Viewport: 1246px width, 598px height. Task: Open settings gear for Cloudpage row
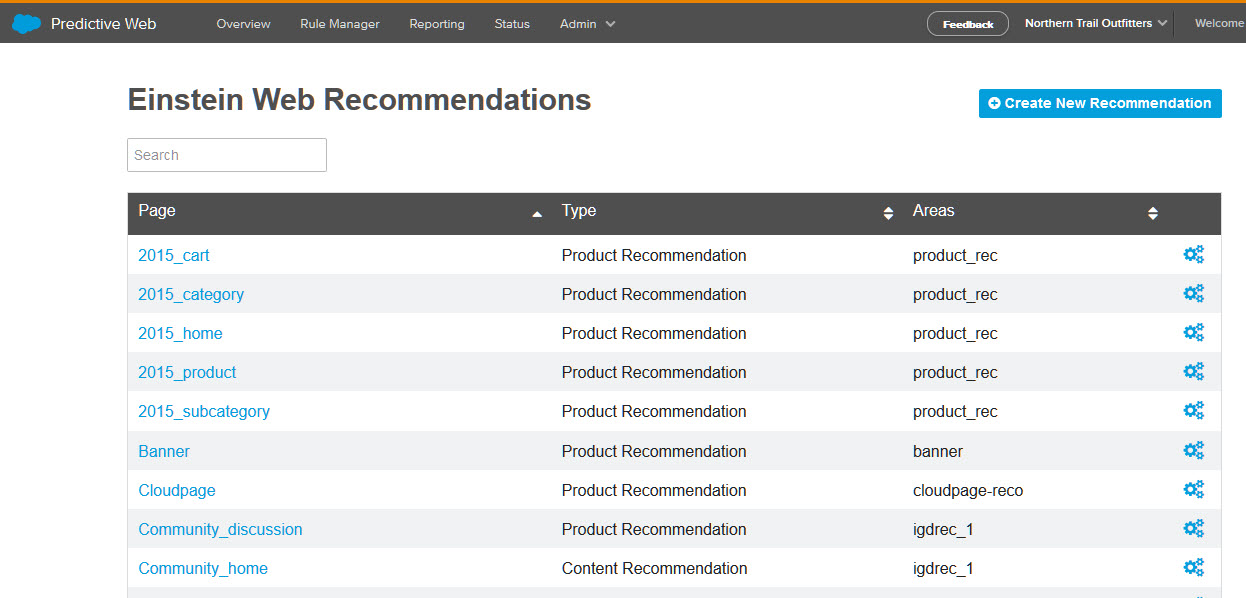pos(1193,489)
